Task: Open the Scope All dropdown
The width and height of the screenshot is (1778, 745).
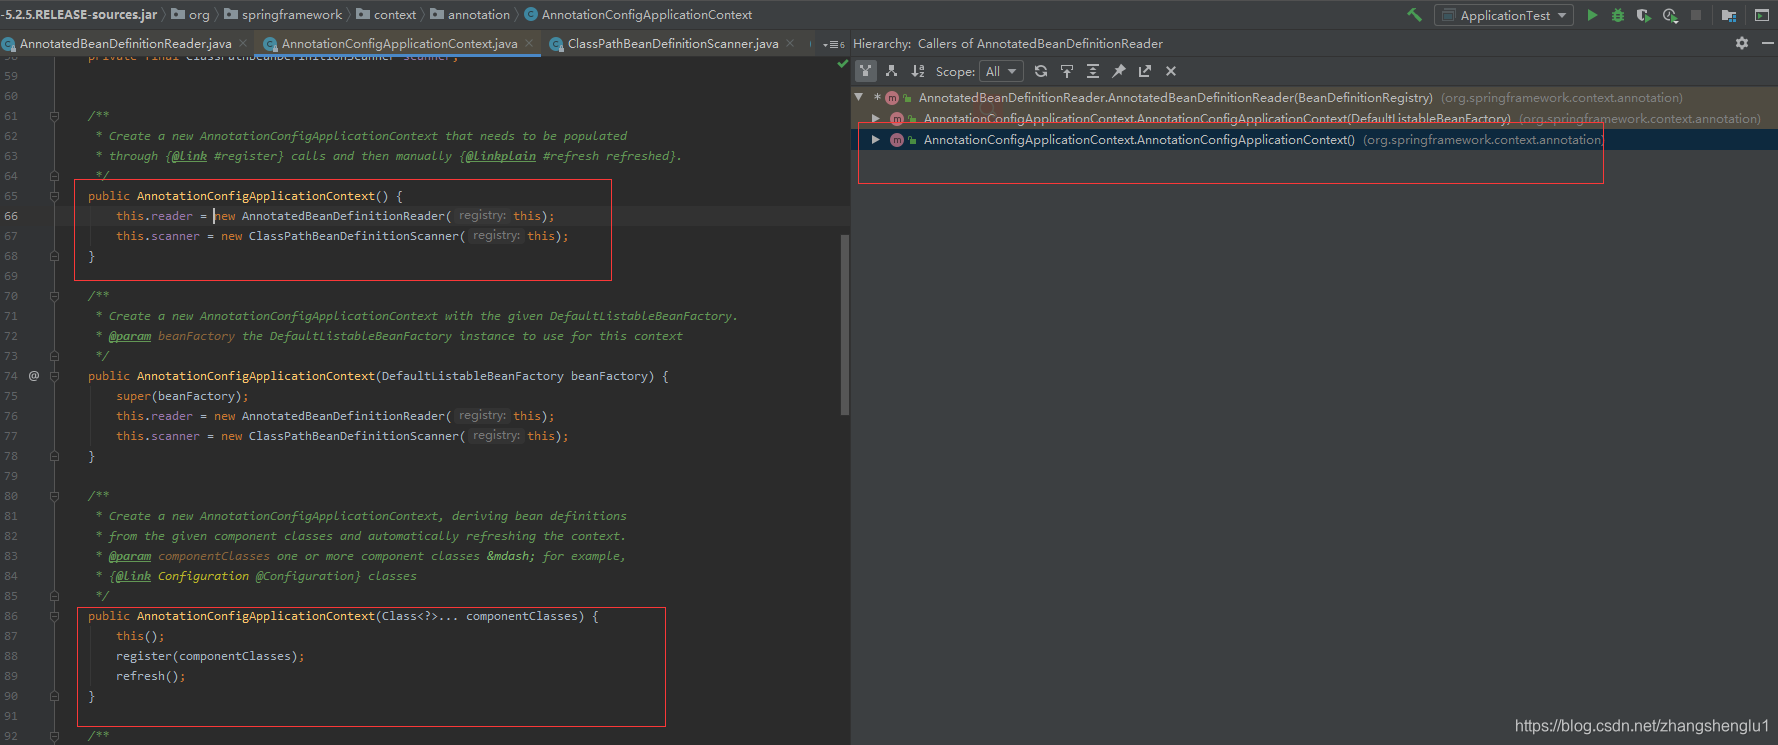Action: (1001, 71)
